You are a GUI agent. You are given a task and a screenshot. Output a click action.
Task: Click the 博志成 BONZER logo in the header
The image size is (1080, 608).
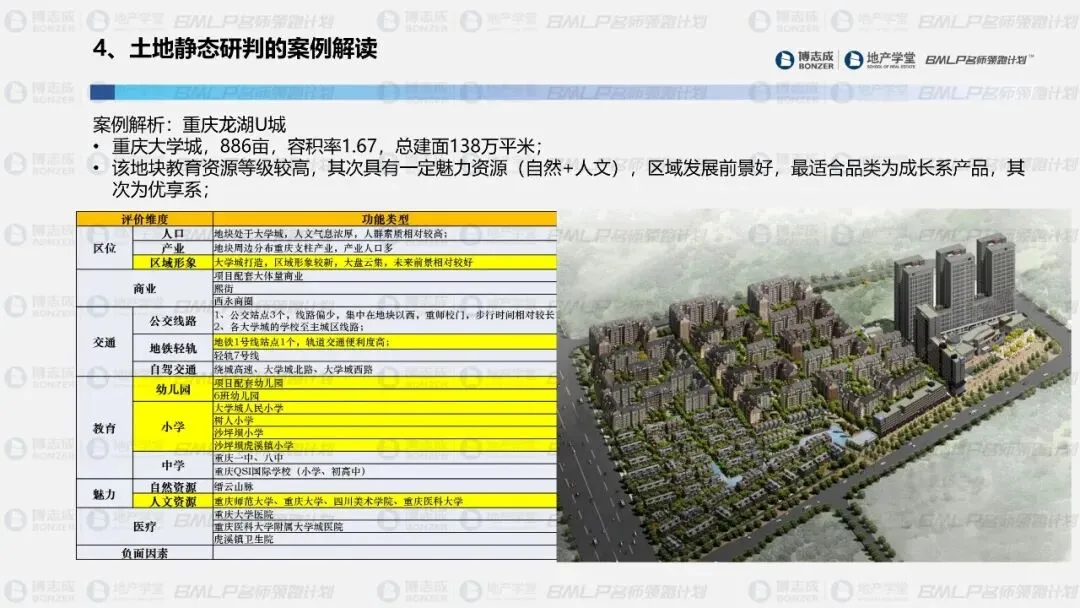(x=804, y=60)
